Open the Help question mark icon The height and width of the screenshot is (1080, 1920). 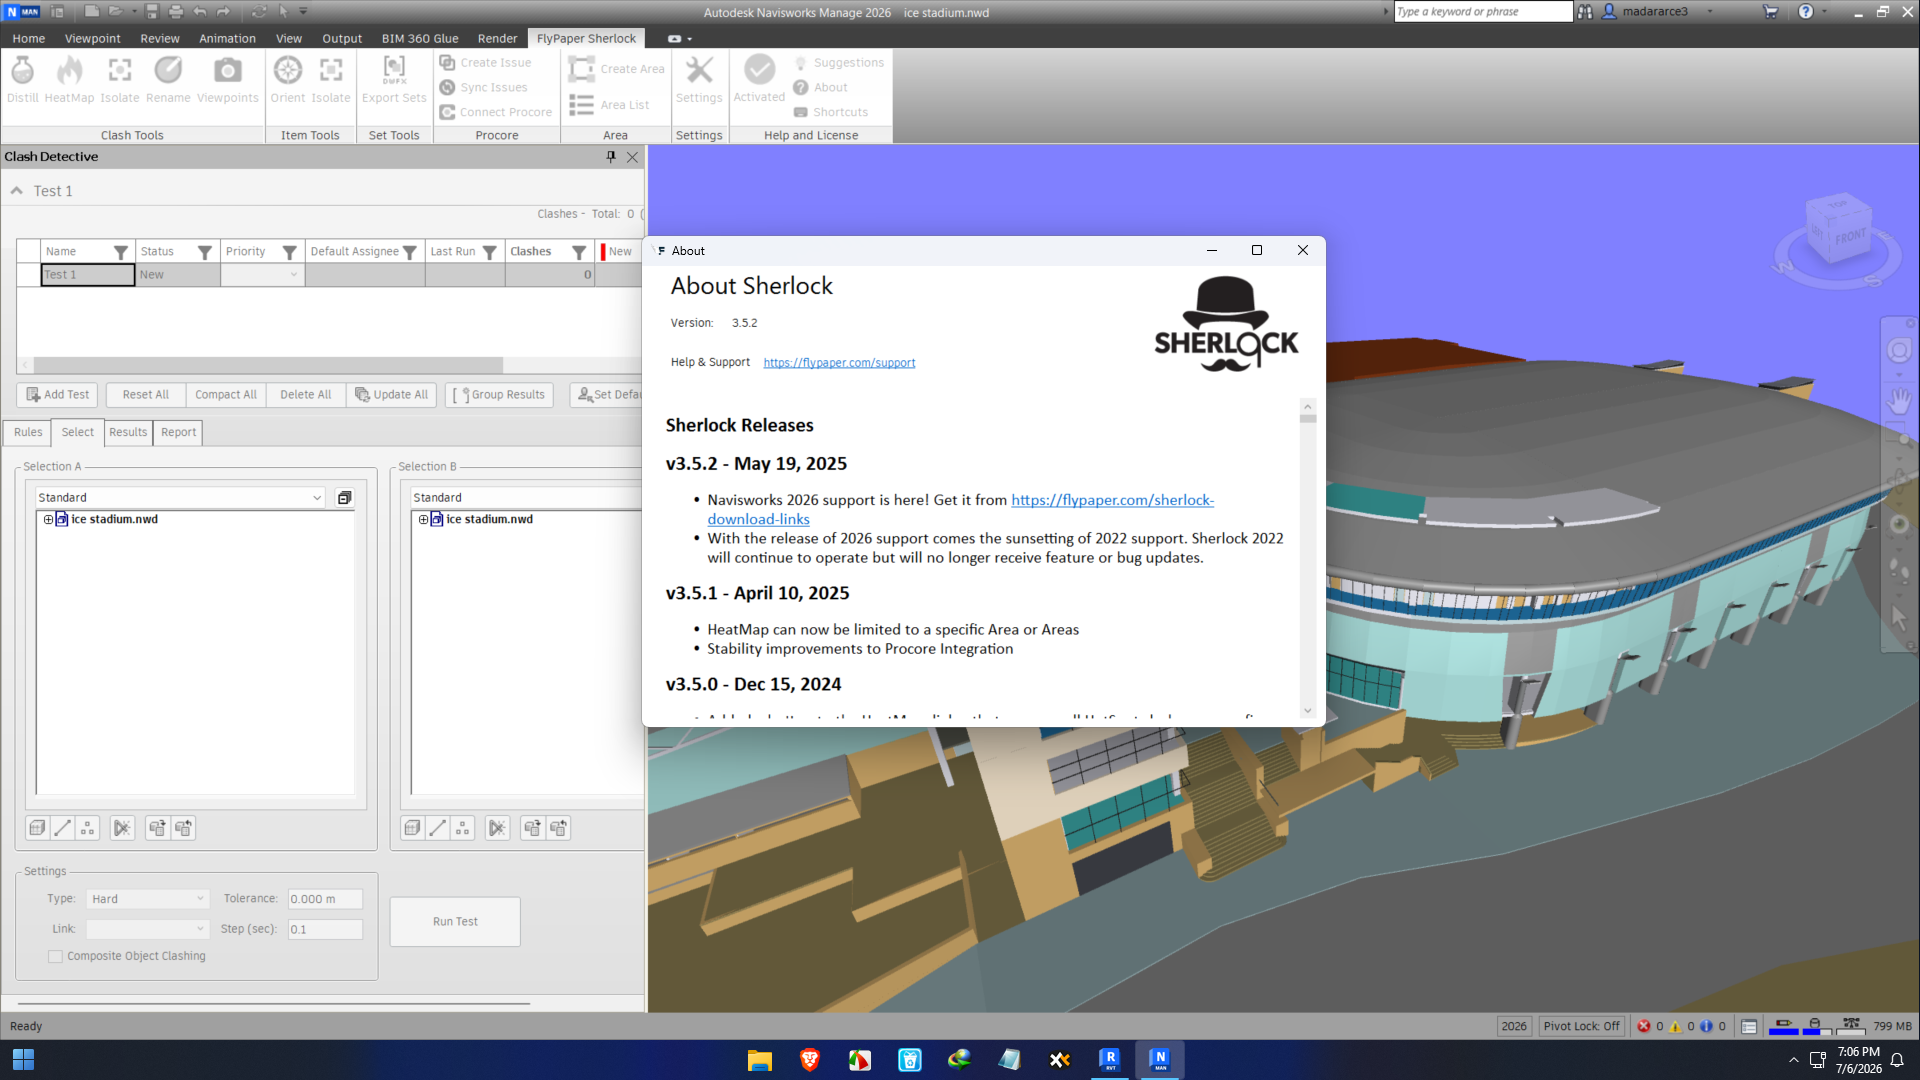(x=1805, y=12)
